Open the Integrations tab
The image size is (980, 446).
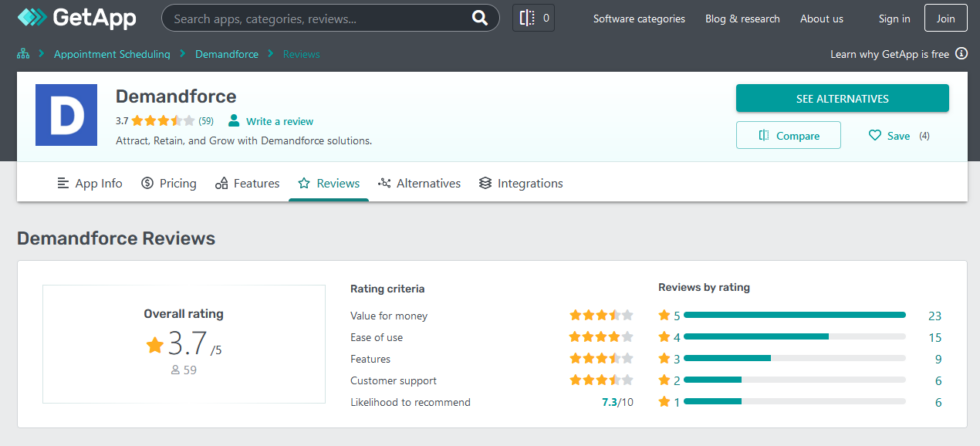[520, 183]
